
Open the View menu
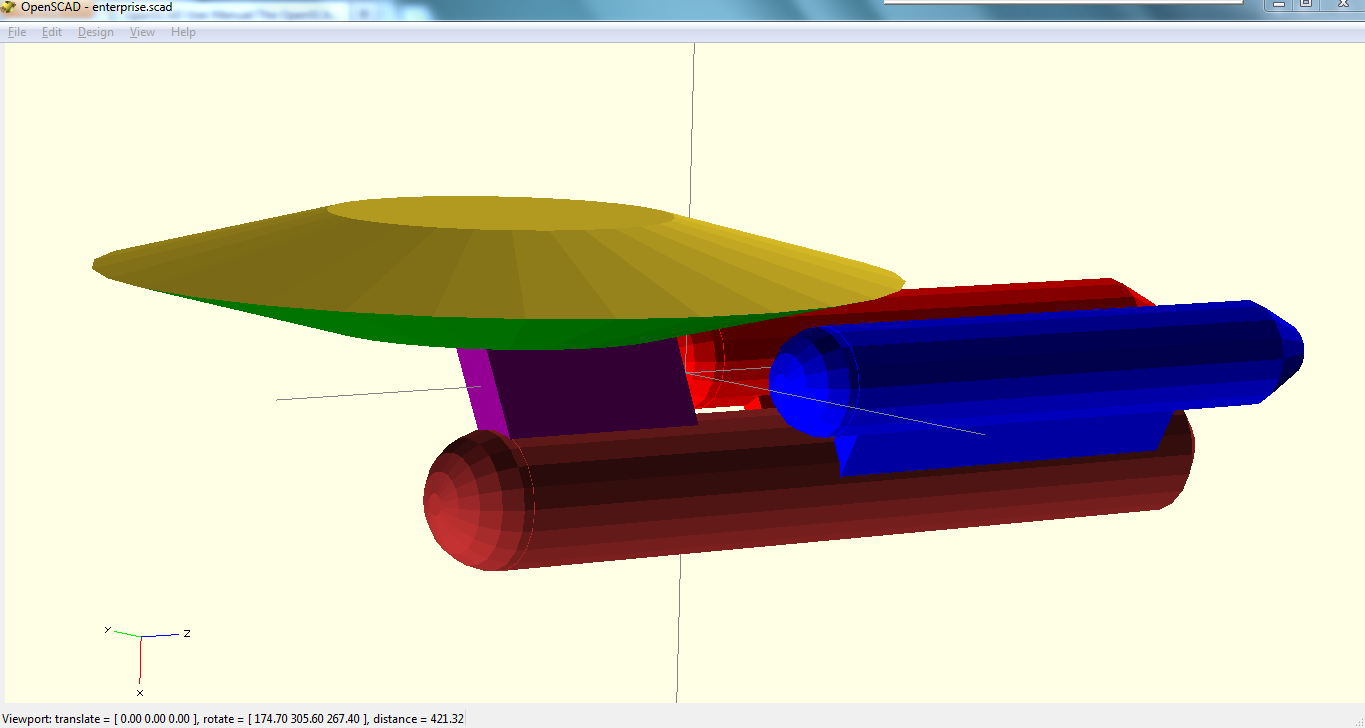click(x=141, y=31)
